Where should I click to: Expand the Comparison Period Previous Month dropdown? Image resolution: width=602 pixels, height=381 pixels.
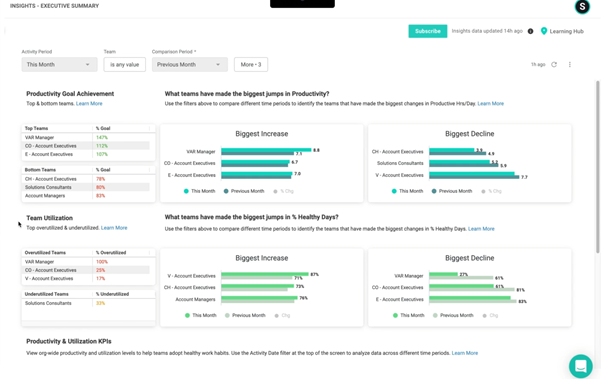[190, 65]
